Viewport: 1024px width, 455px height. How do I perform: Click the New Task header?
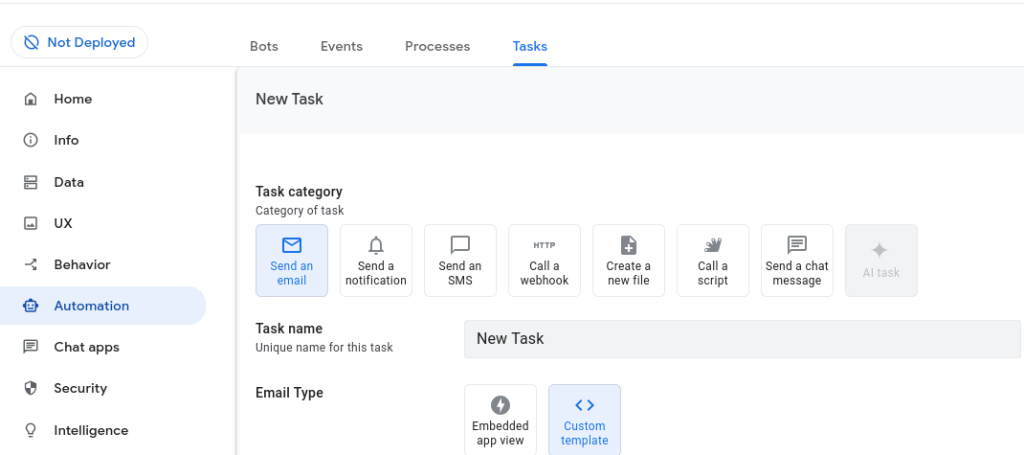tap(289, 99)
